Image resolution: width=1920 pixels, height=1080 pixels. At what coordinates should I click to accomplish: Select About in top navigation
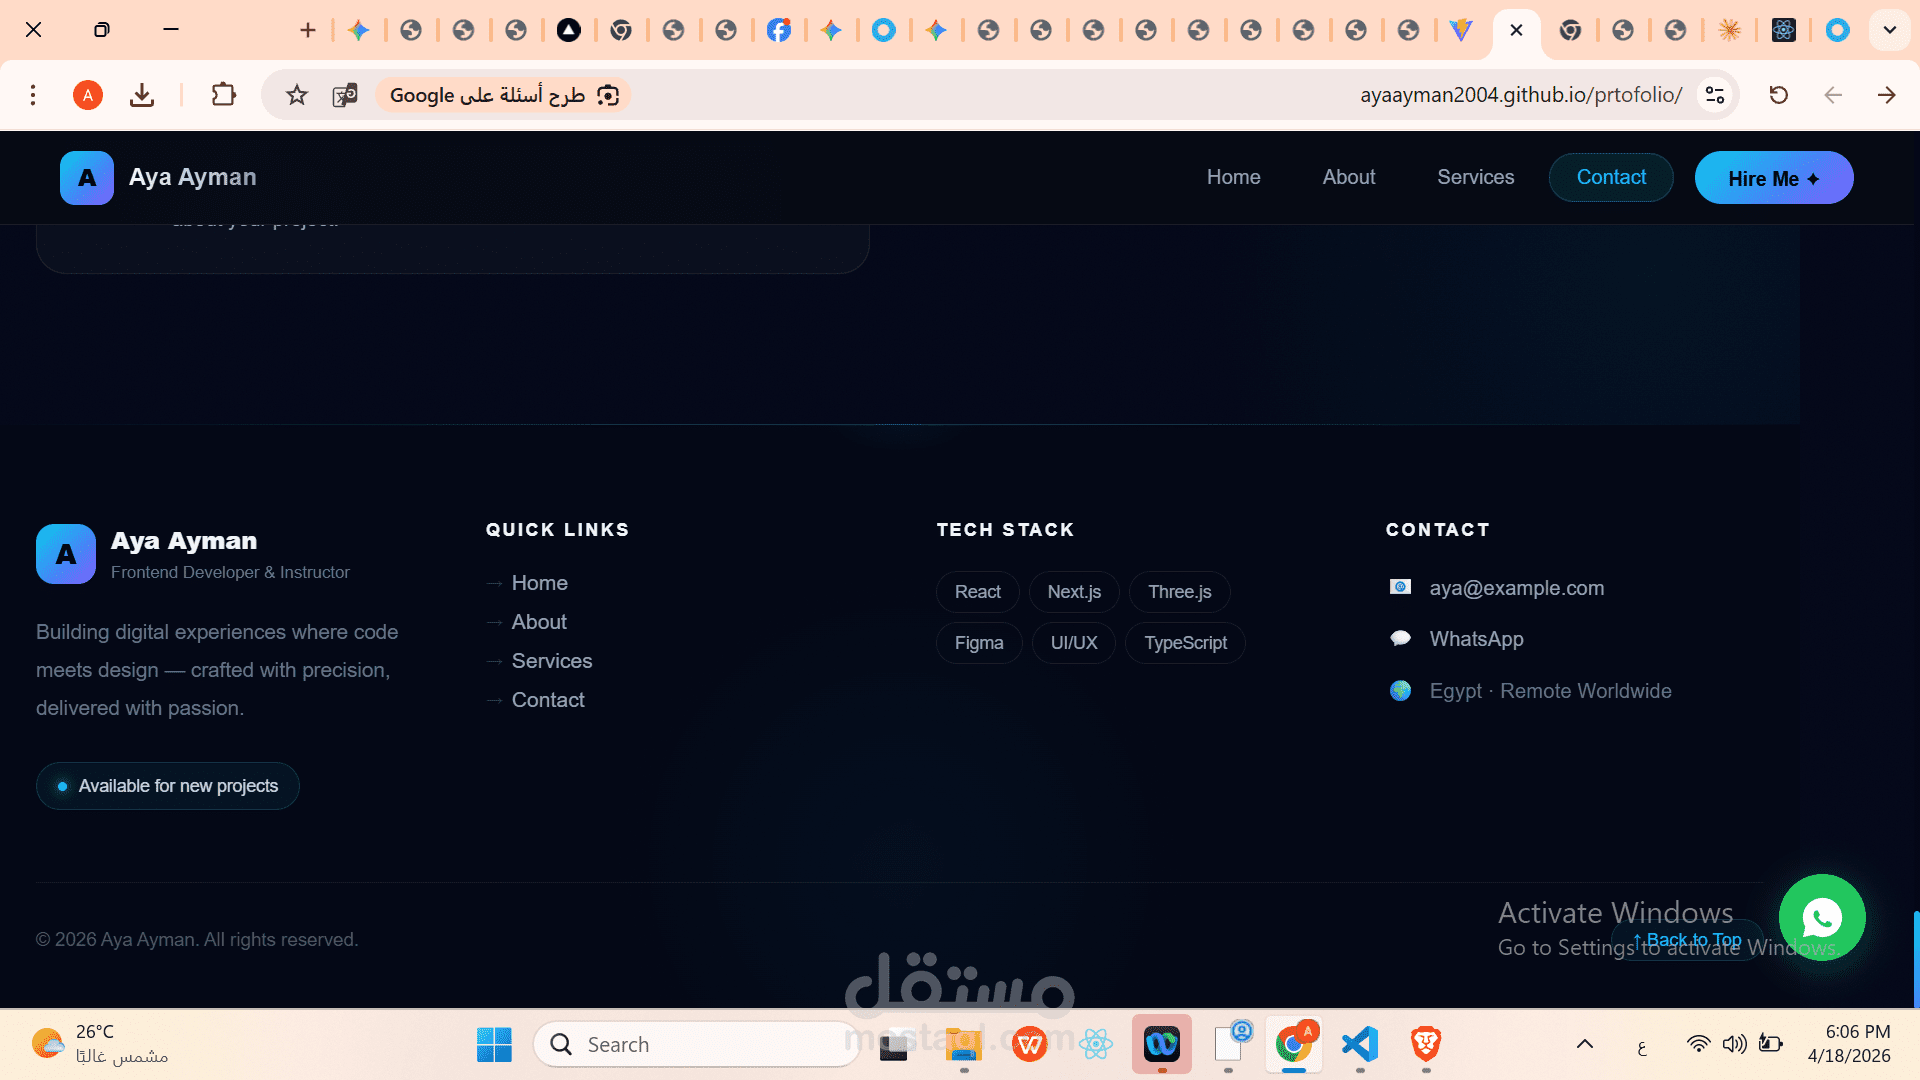click(x=1348, y=177)
